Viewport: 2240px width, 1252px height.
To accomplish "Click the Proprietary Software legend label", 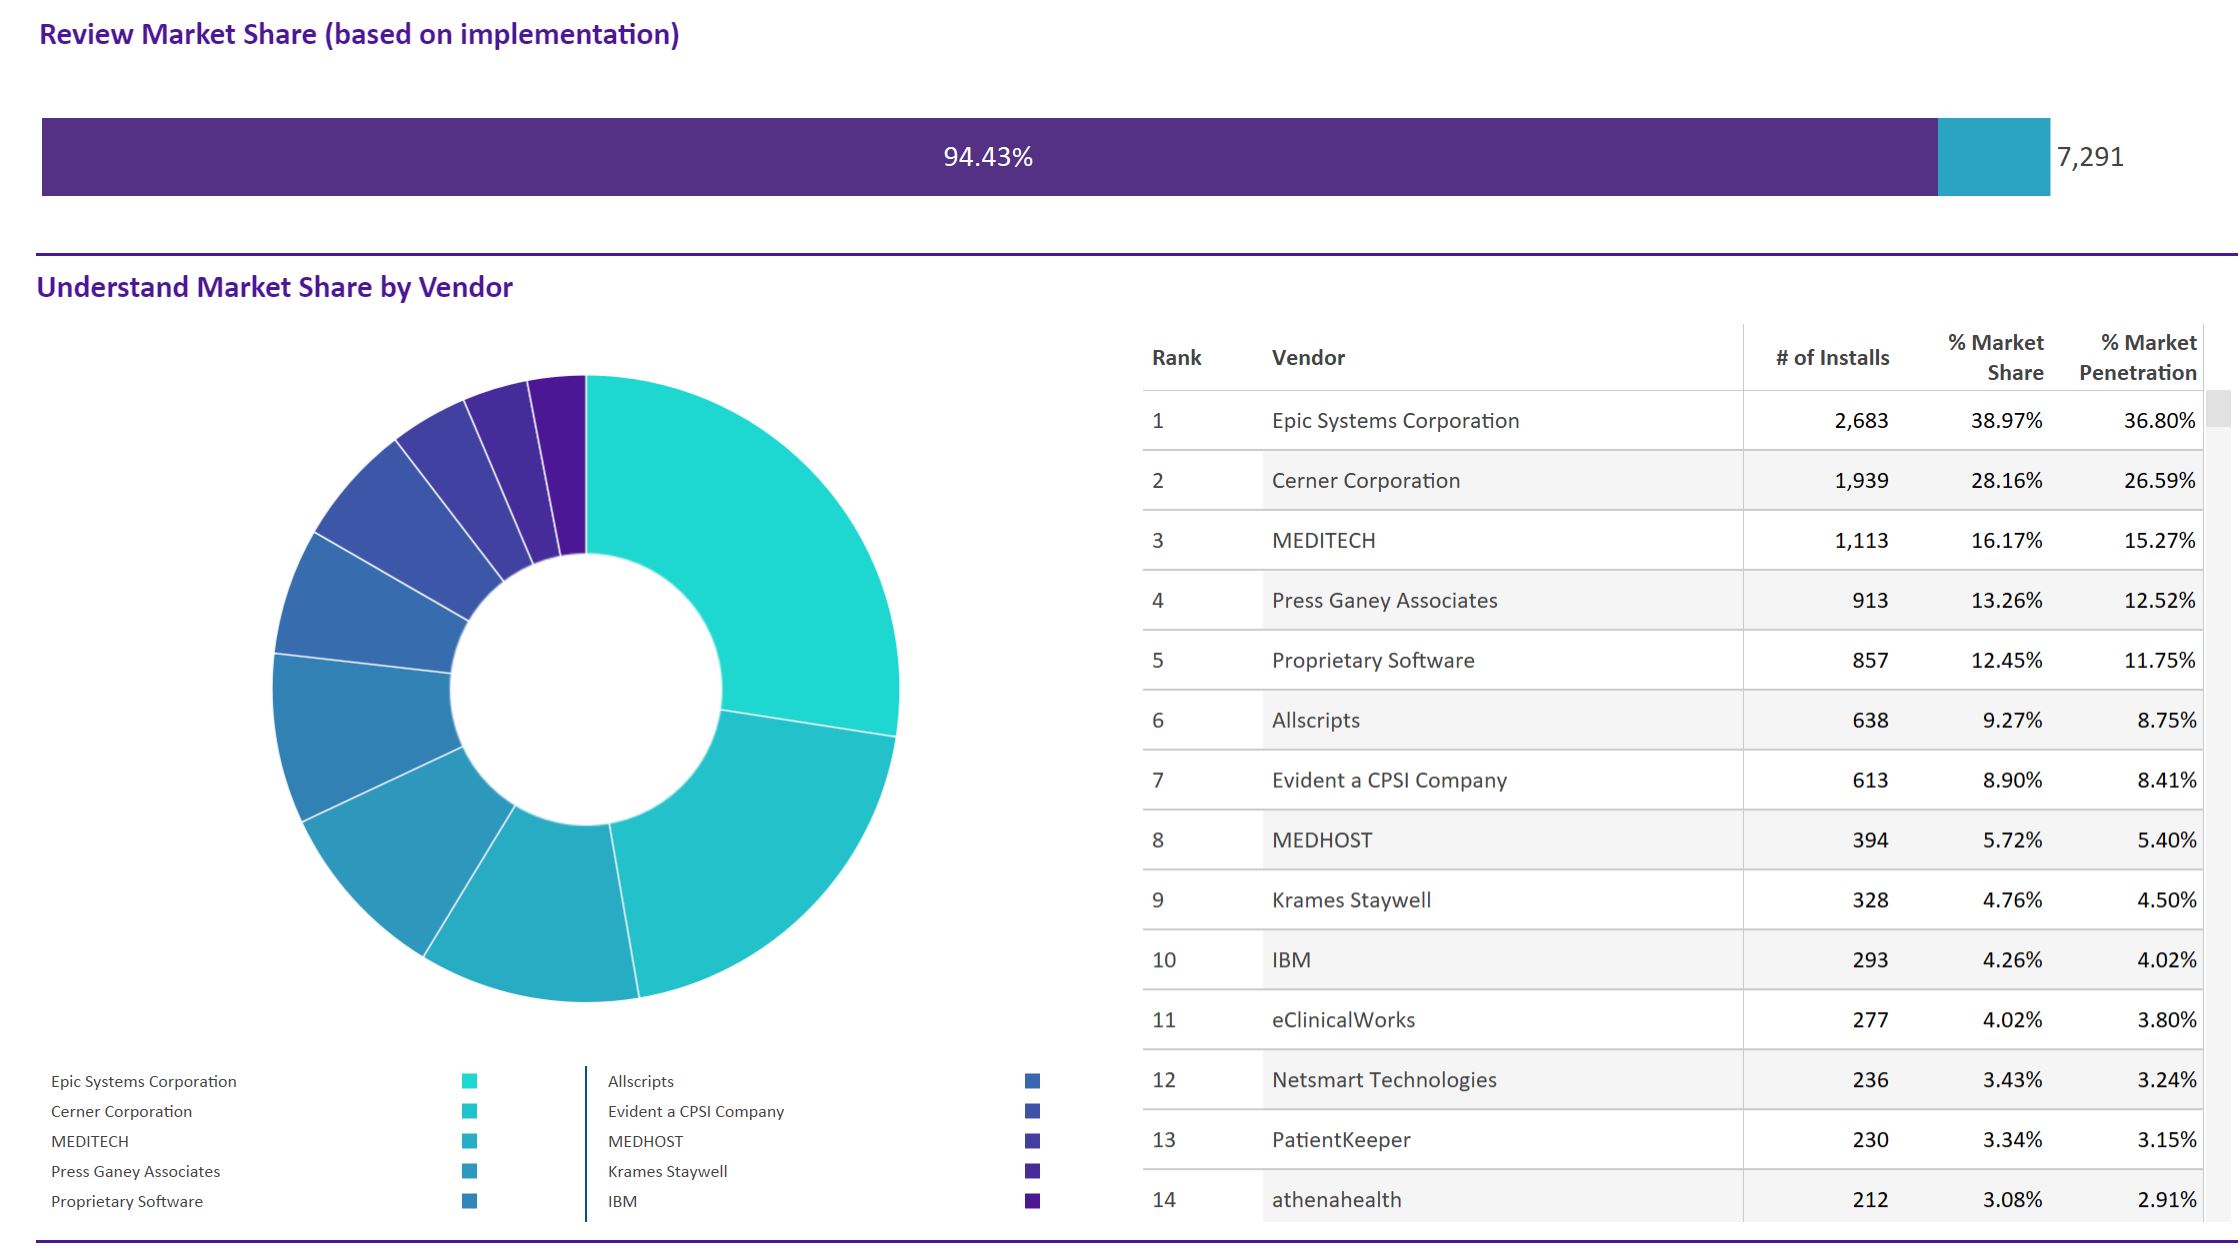I will pos(127,1201).
